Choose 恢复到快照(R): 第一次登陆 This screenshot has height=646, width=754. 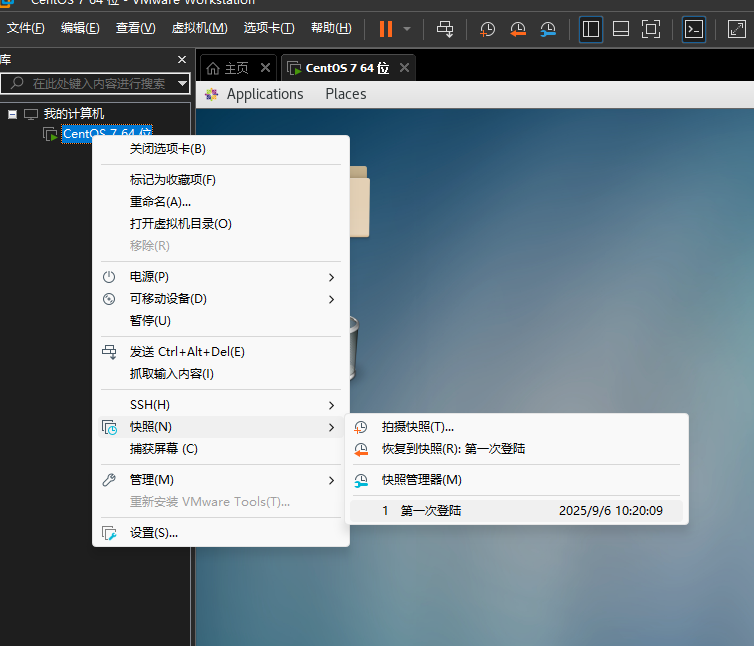click(x=516, y=449)
